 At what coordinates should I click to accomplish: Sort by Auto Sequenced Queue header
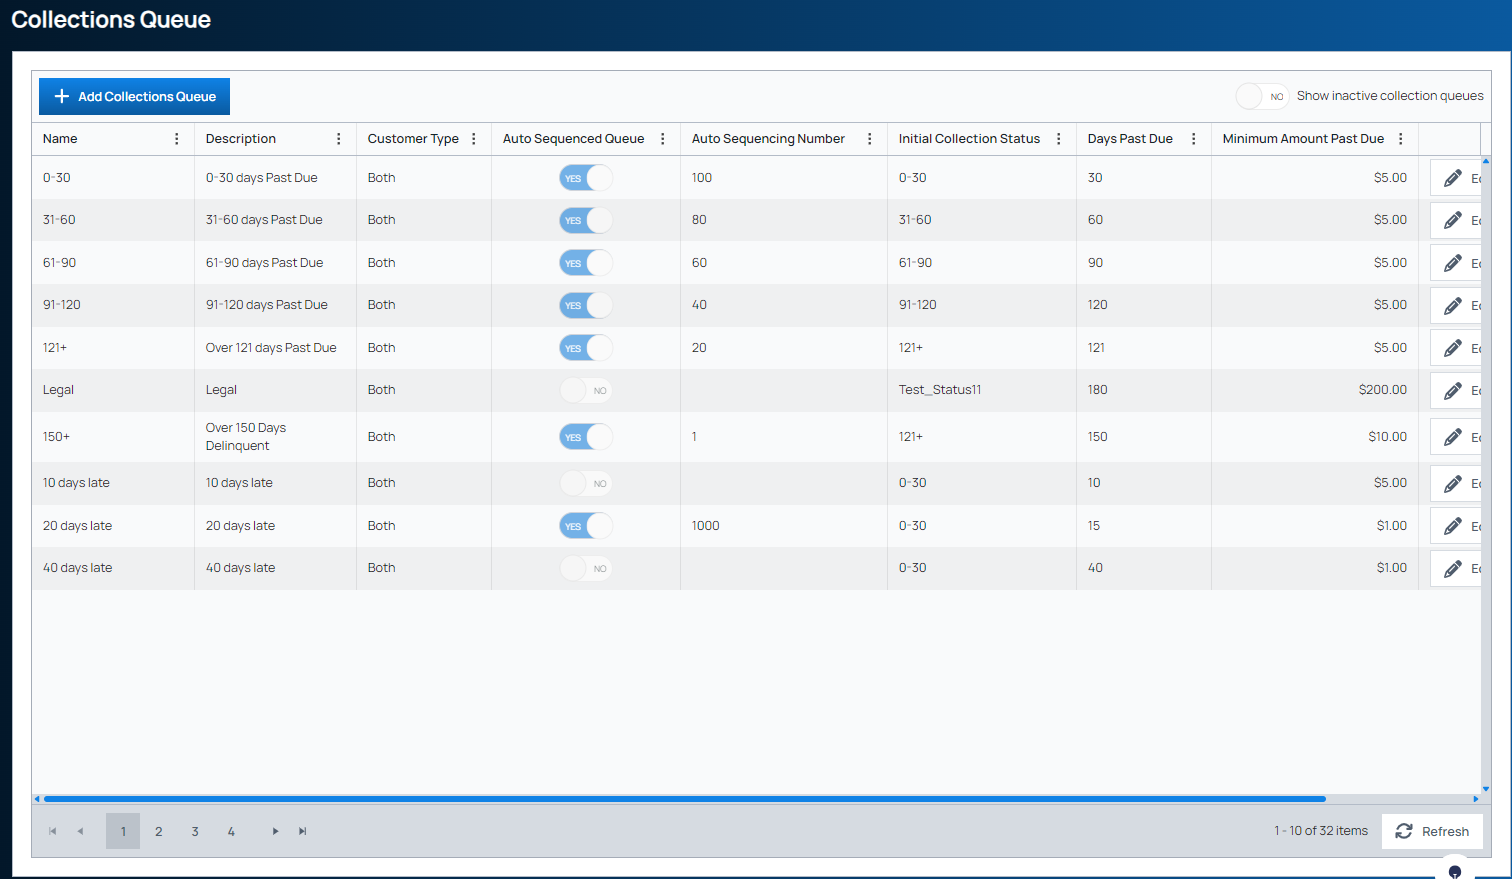573,139
